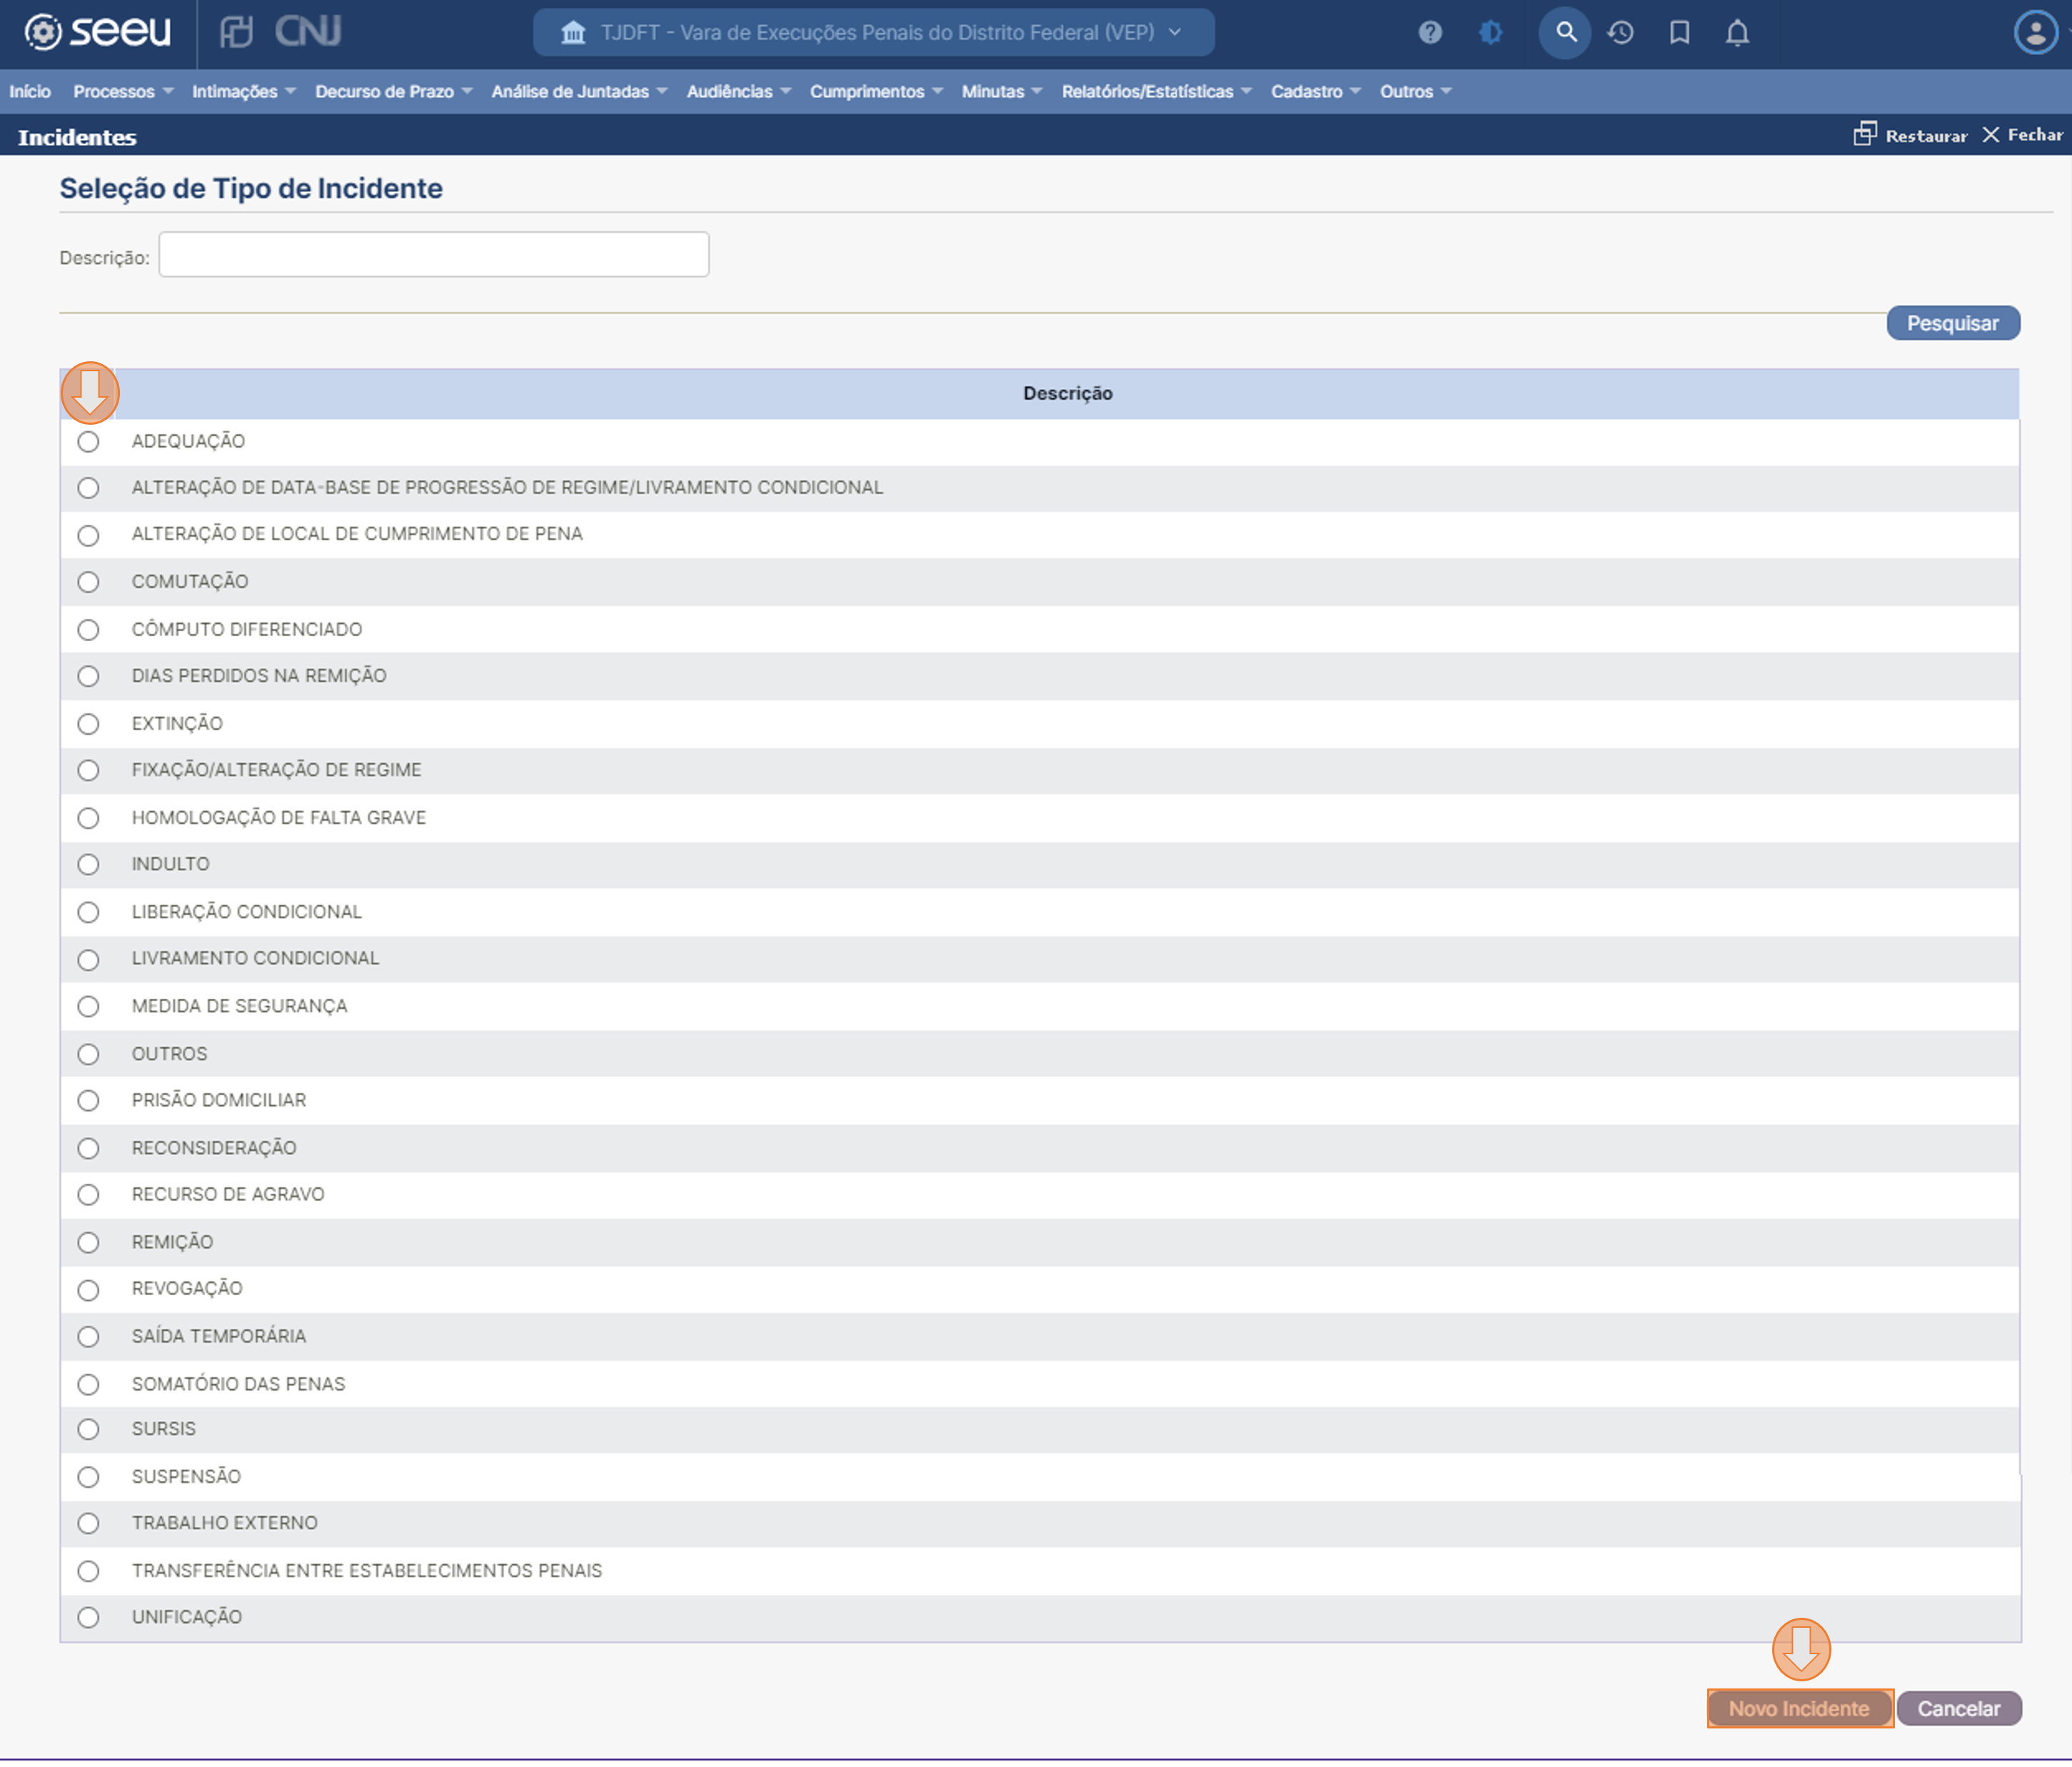Focus the Descrição text input field
The width and height of the screenshot is (2072, 1767).
pos(433,255)
